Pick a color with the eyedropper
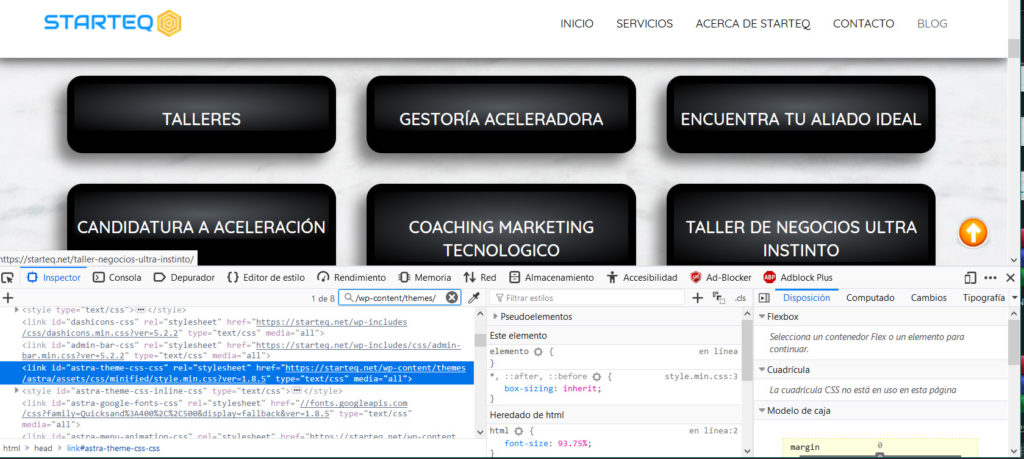The width and height of the screenshot is (1024, 459). [474, 298]
